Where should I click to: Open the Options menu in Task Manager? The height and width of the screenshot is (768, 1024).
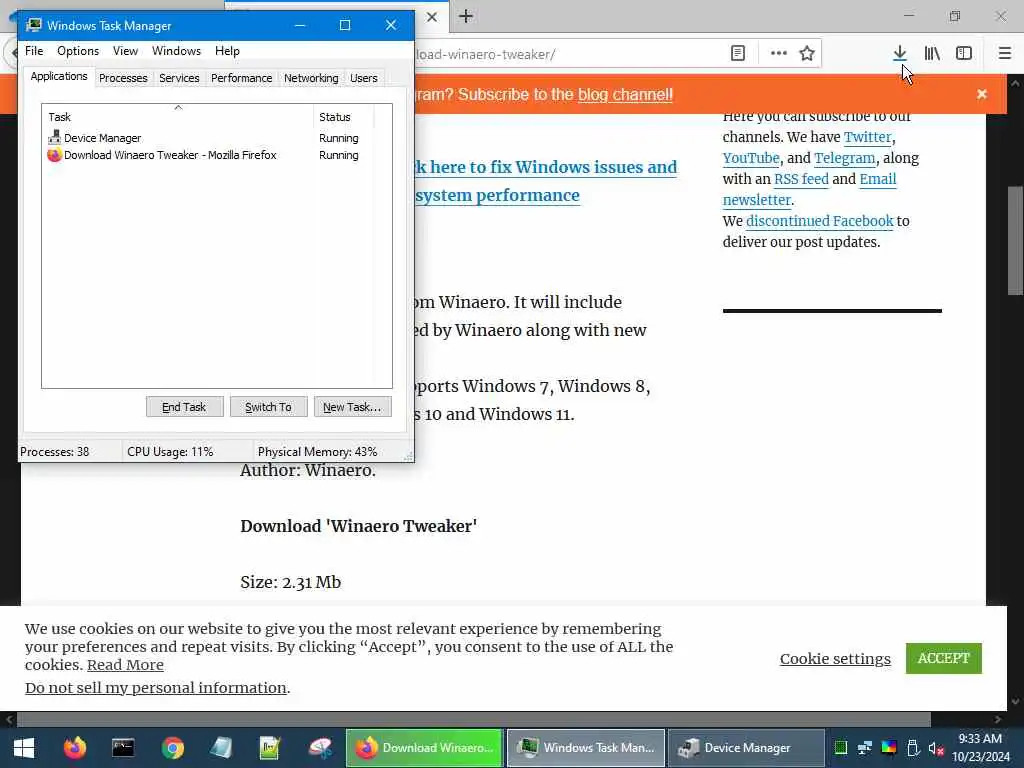(78, 51)
